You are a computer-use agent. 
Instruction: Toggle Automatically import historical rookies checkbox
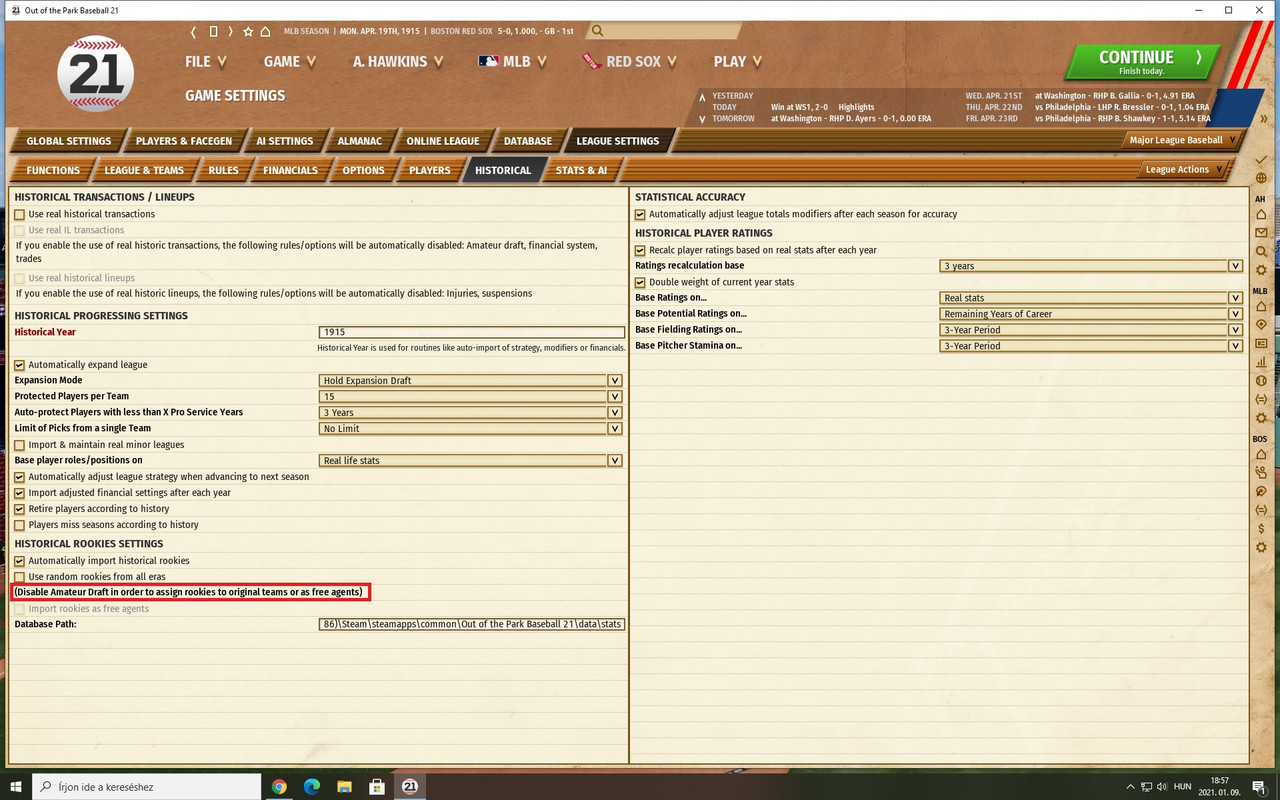coord(20,561)
